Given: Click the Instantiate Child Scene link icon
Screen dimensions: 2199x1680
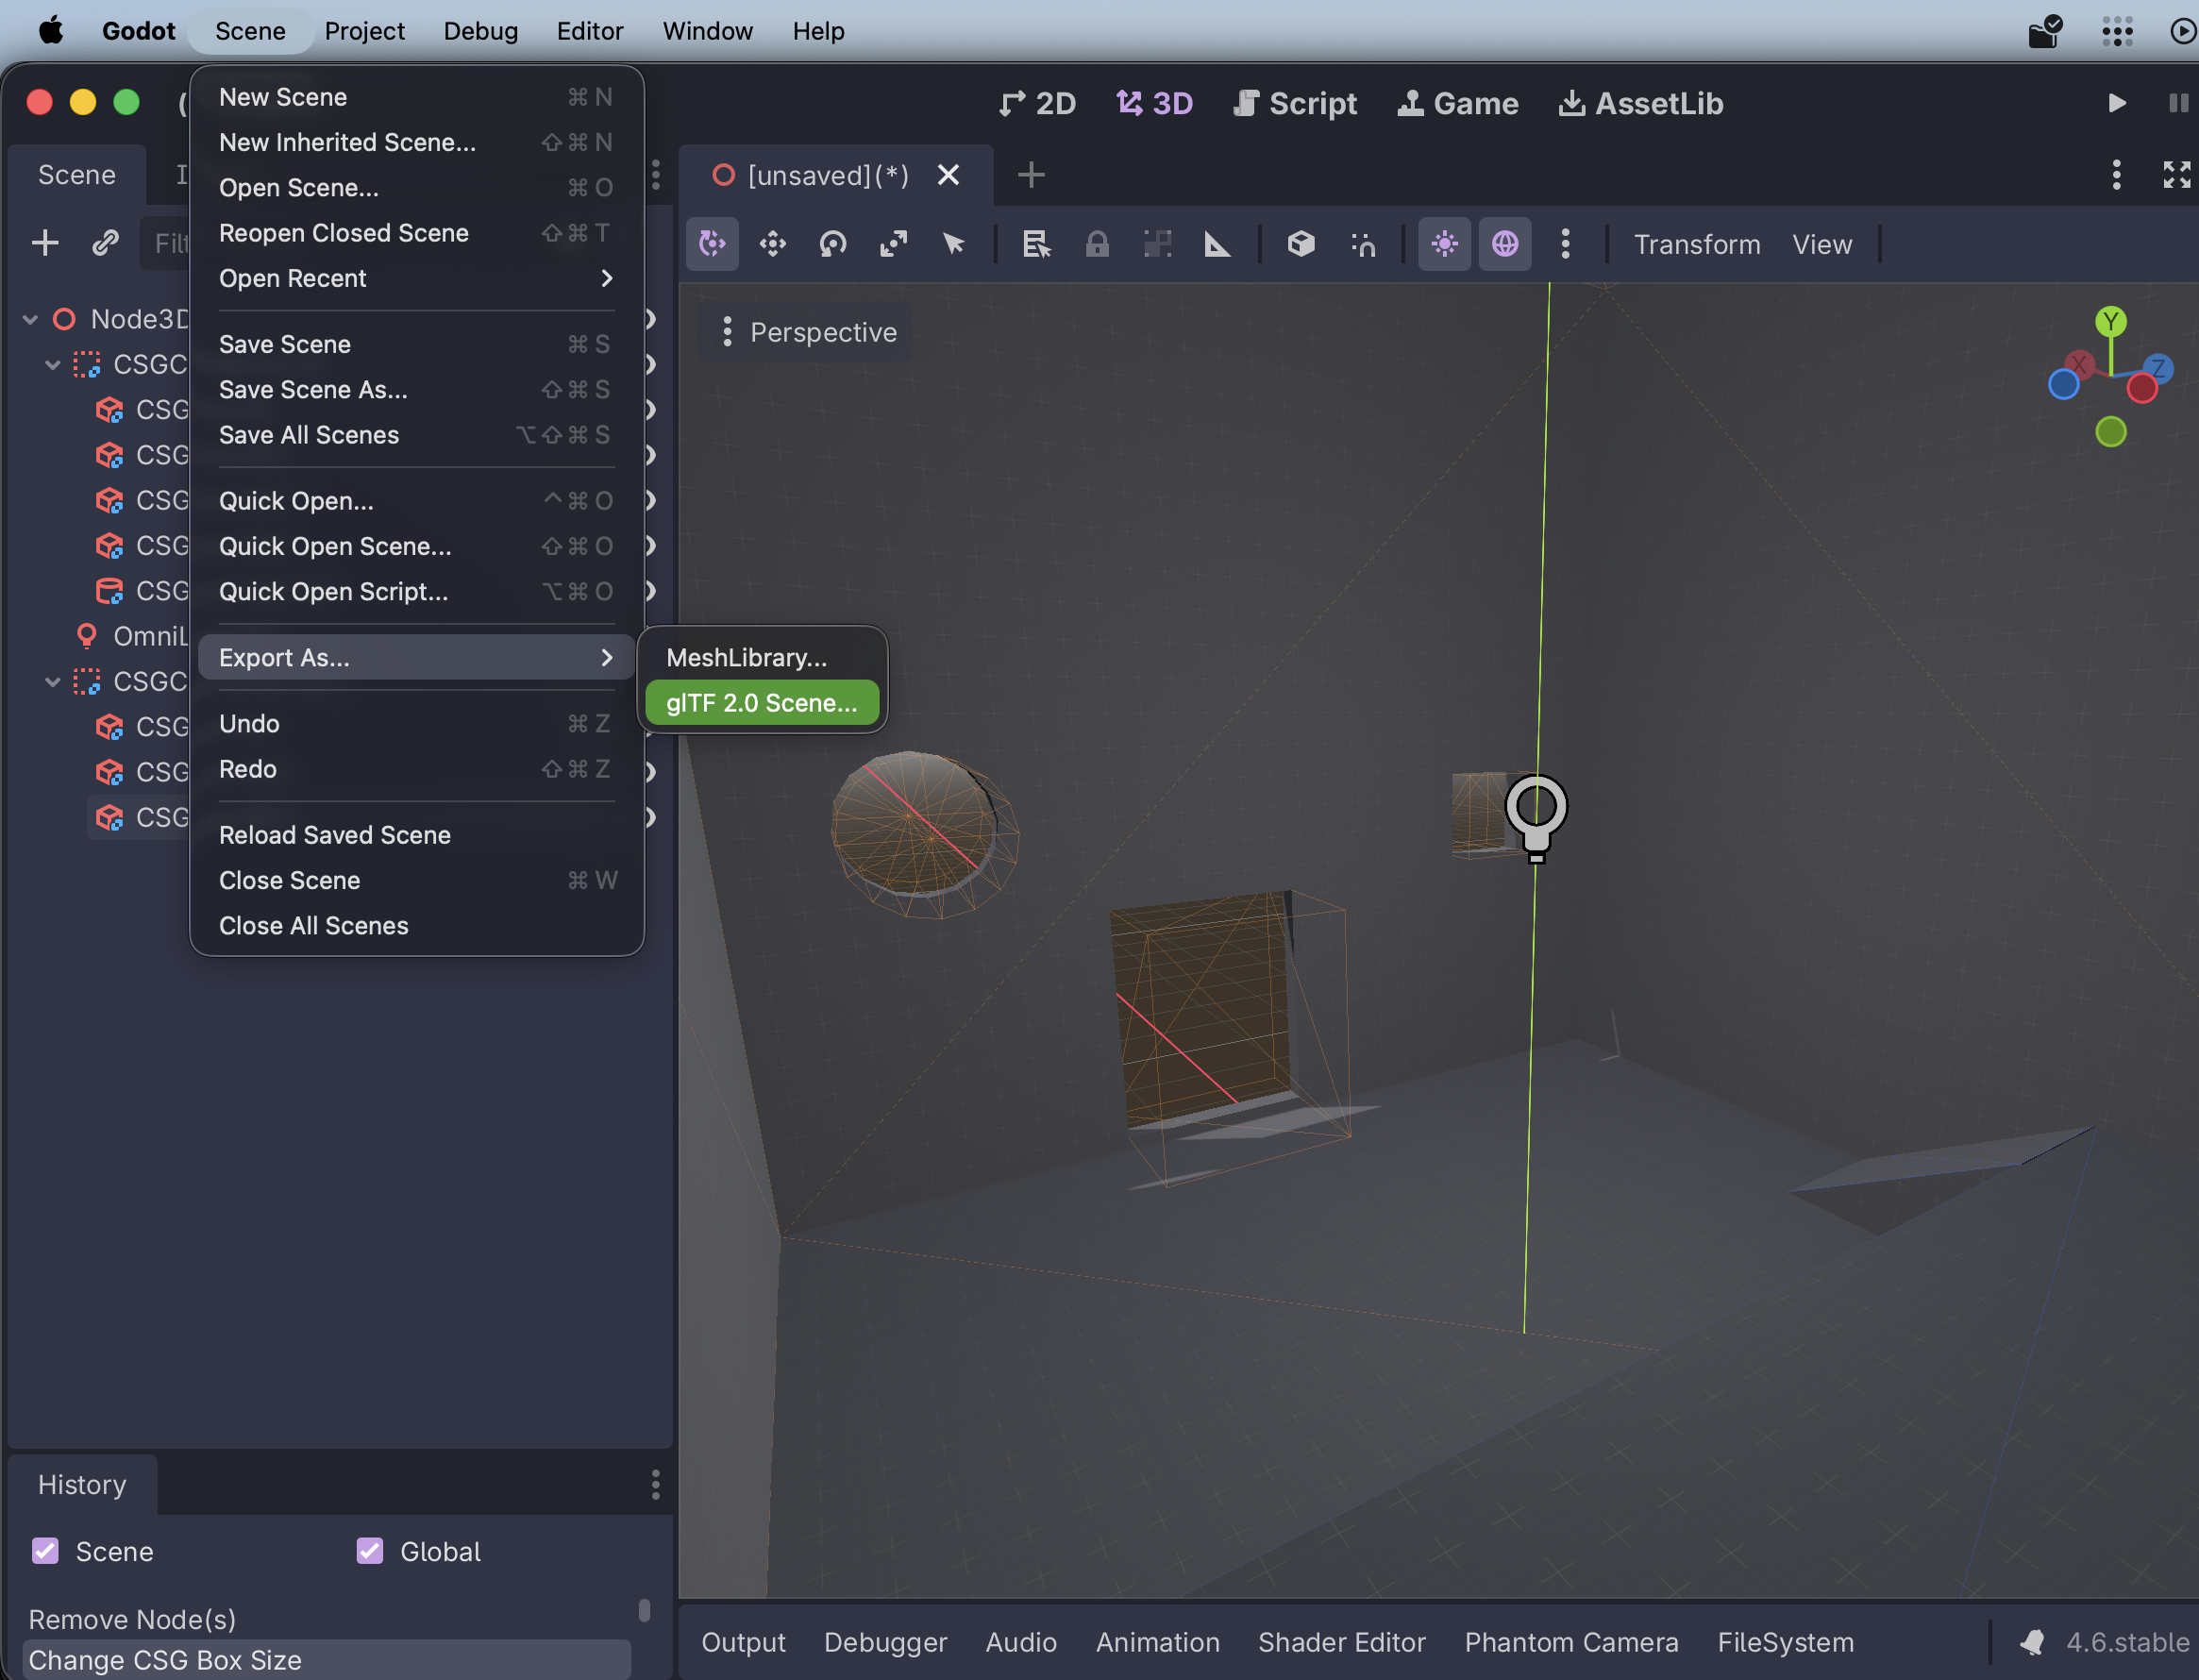Looking at the screenshot, I should point(105,243).
